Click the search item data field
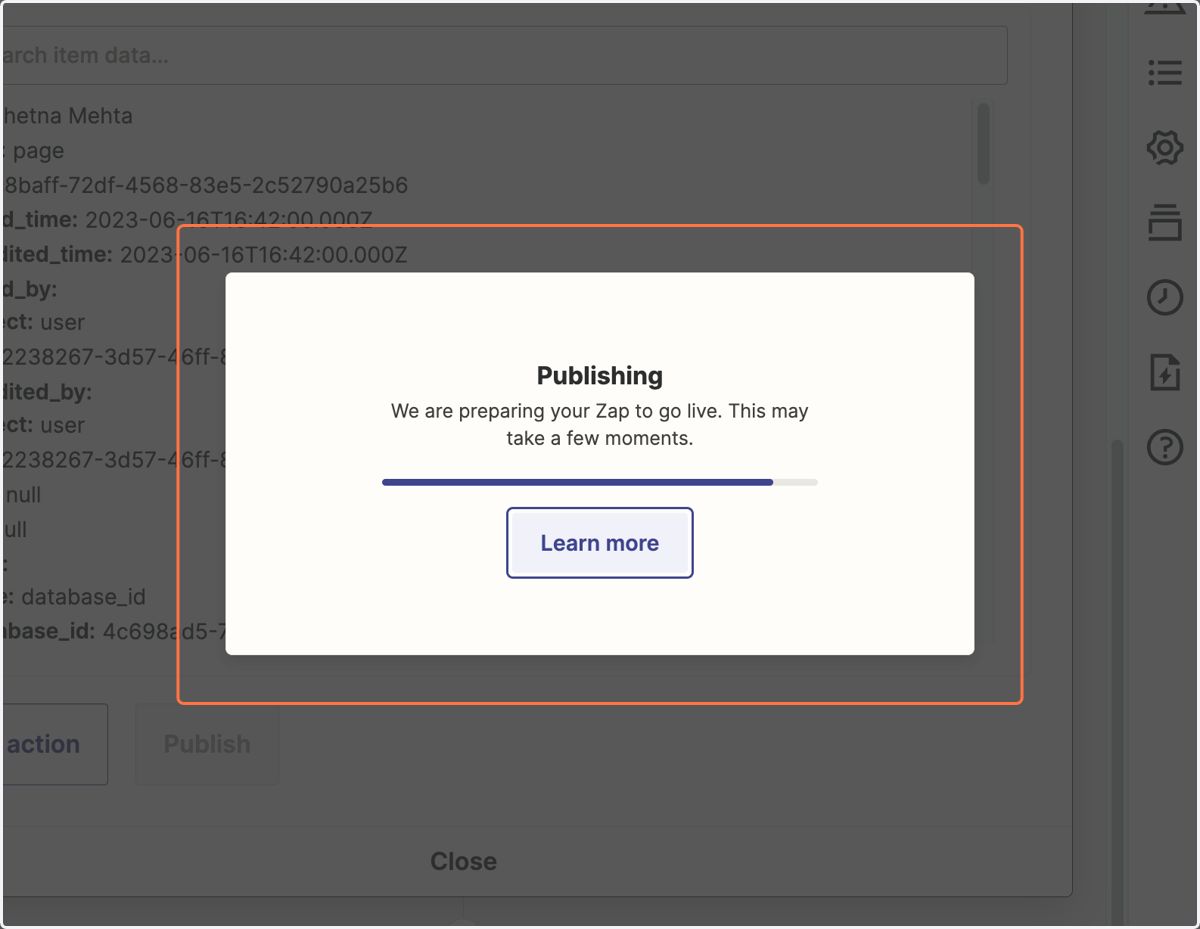1200x929 pixels. (x=503, y=55)
